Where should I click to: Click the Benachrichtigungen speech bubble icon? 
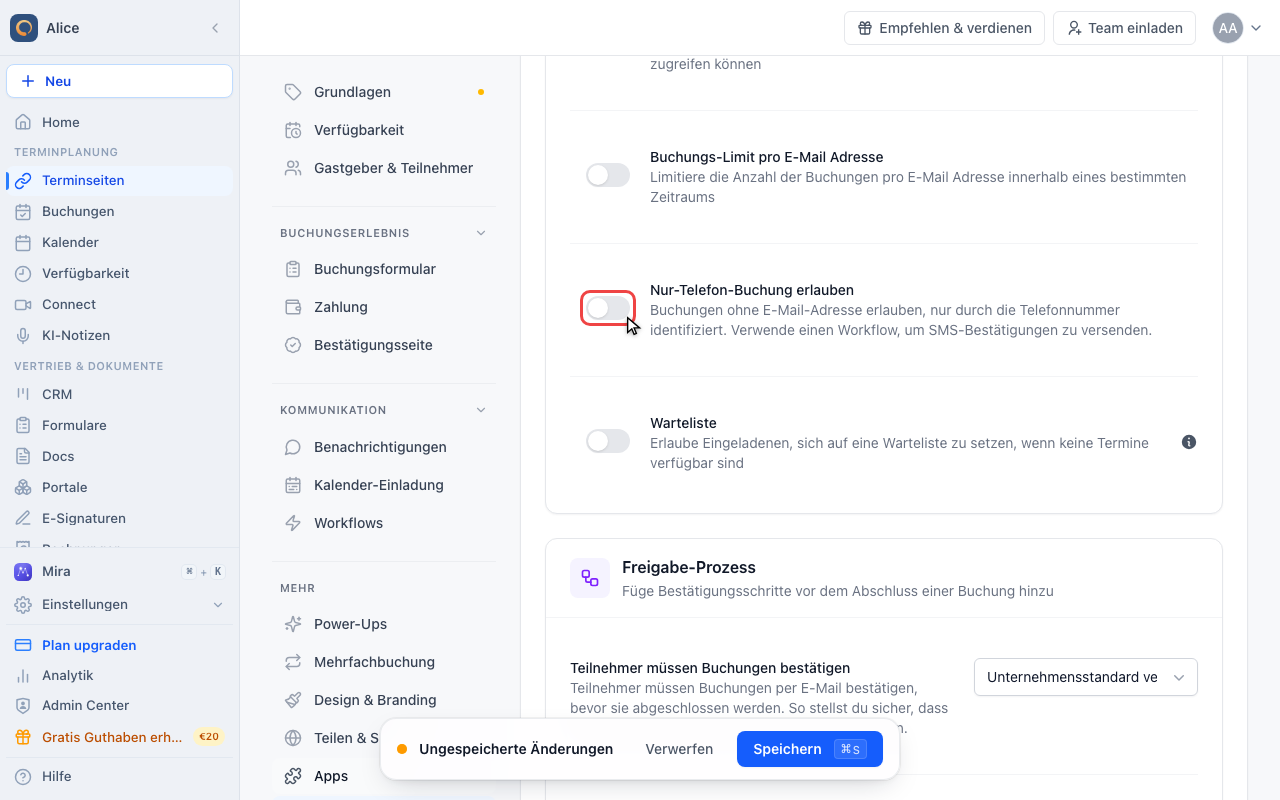coord(293,447)
